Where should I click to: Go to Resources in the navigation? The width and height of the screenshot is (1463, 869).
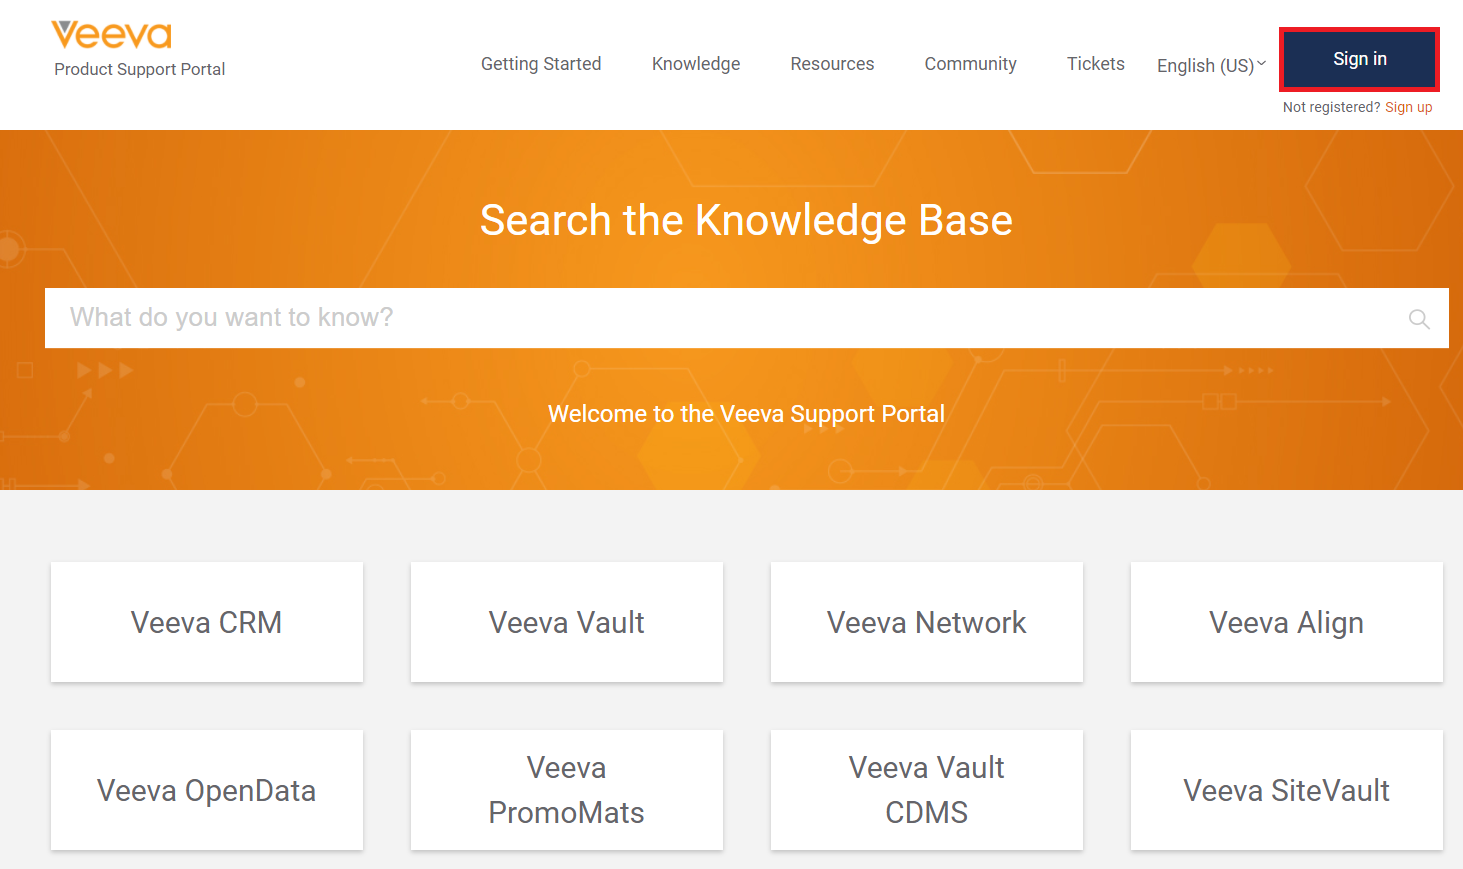832,64
